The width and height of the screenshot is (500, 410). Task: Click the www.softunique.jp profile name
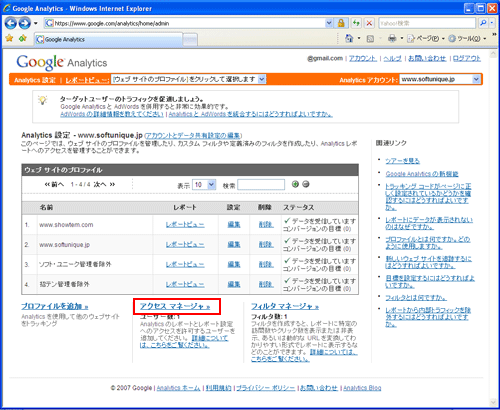[65, 245]
